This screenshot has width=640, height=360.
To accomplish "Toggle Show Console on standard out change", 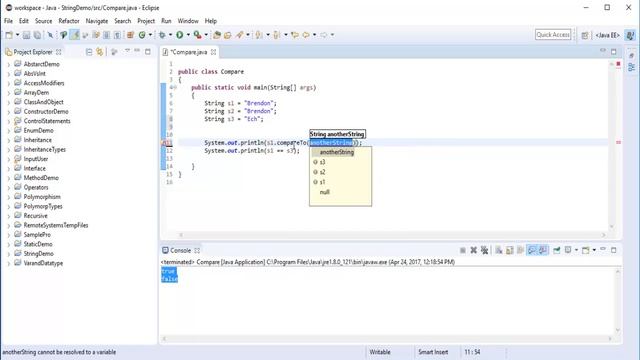I will click(532, 250).
